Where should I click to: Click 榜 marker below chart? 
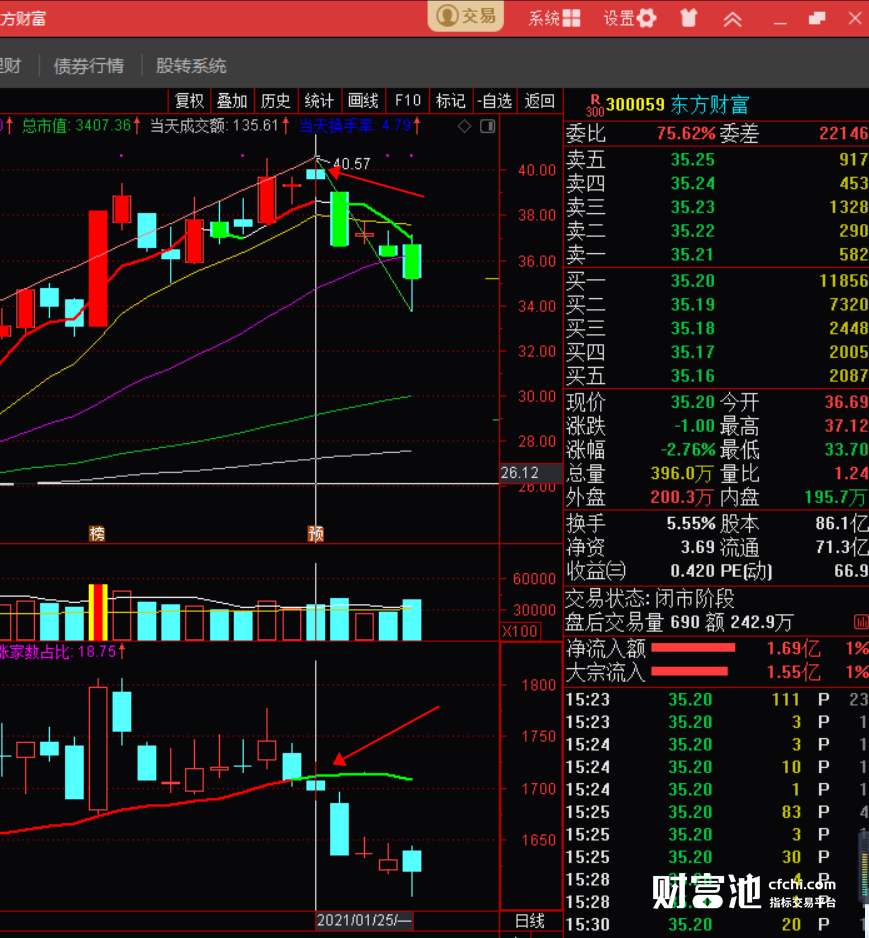point(97,533)
